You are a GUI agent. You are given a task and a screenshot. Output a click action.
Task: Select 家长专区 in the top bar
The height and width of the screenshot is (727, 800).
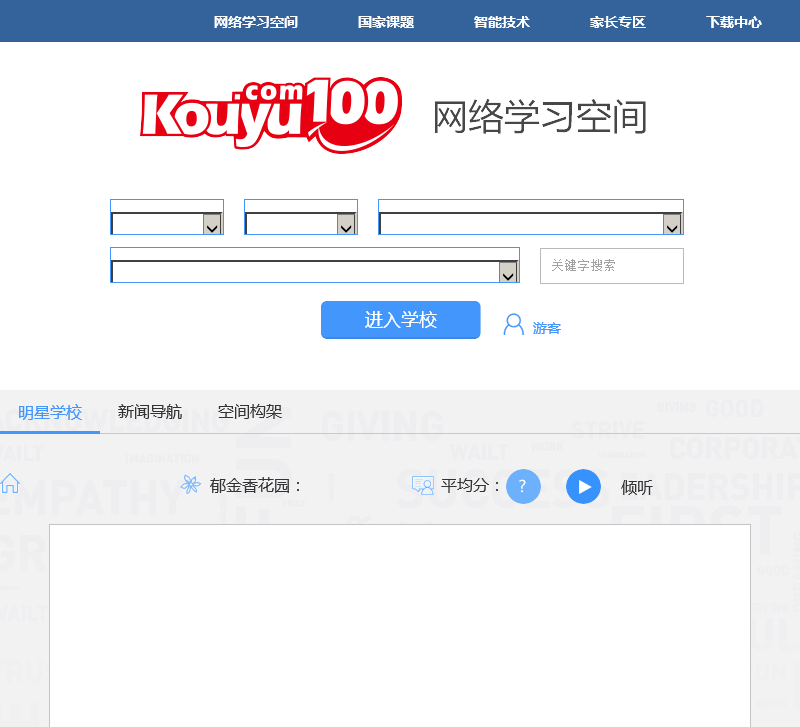[617, 22]
